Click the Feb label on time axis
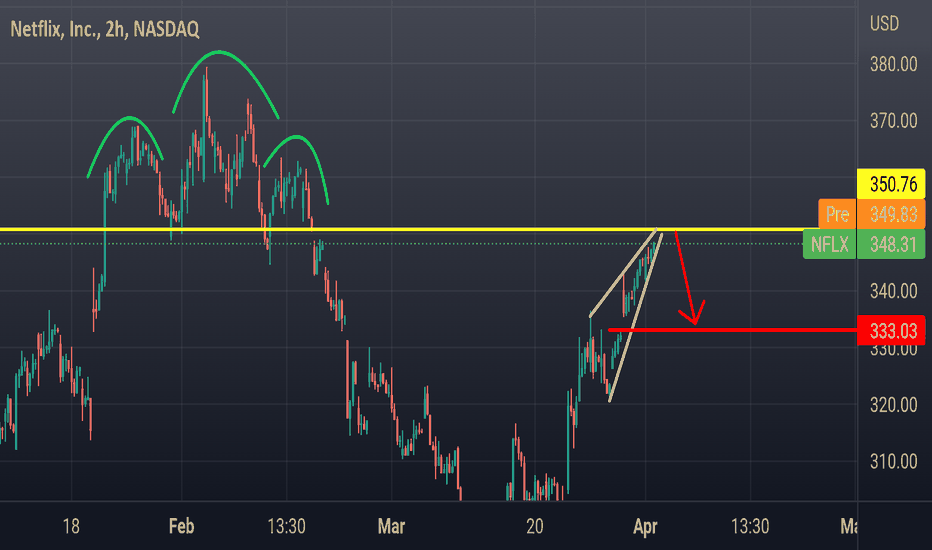This screenshot has height=550, width=932. click(x=181, y=526)
